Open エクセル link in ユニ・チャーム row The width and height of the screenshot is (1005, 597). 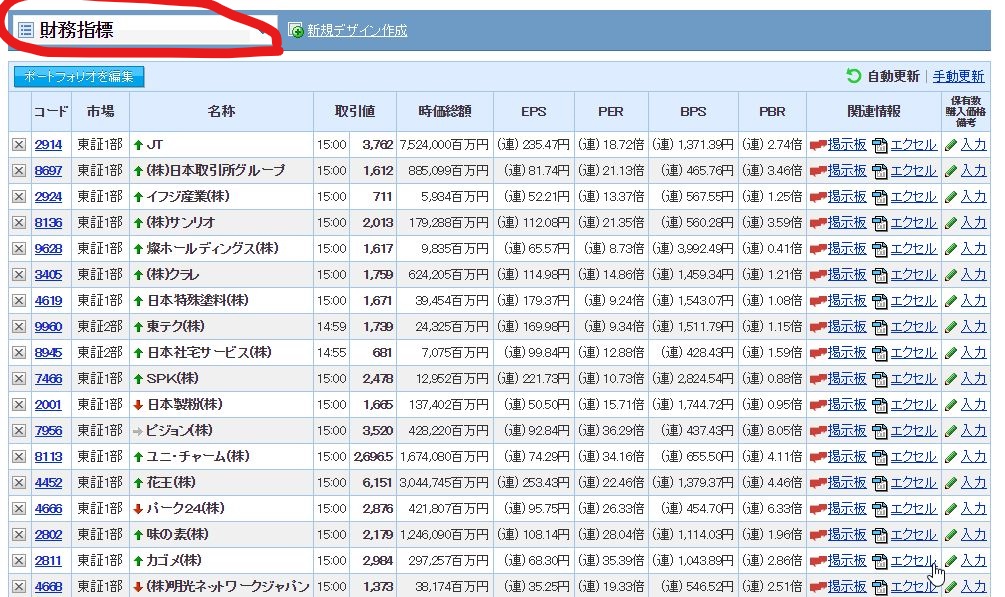point(913,457)
